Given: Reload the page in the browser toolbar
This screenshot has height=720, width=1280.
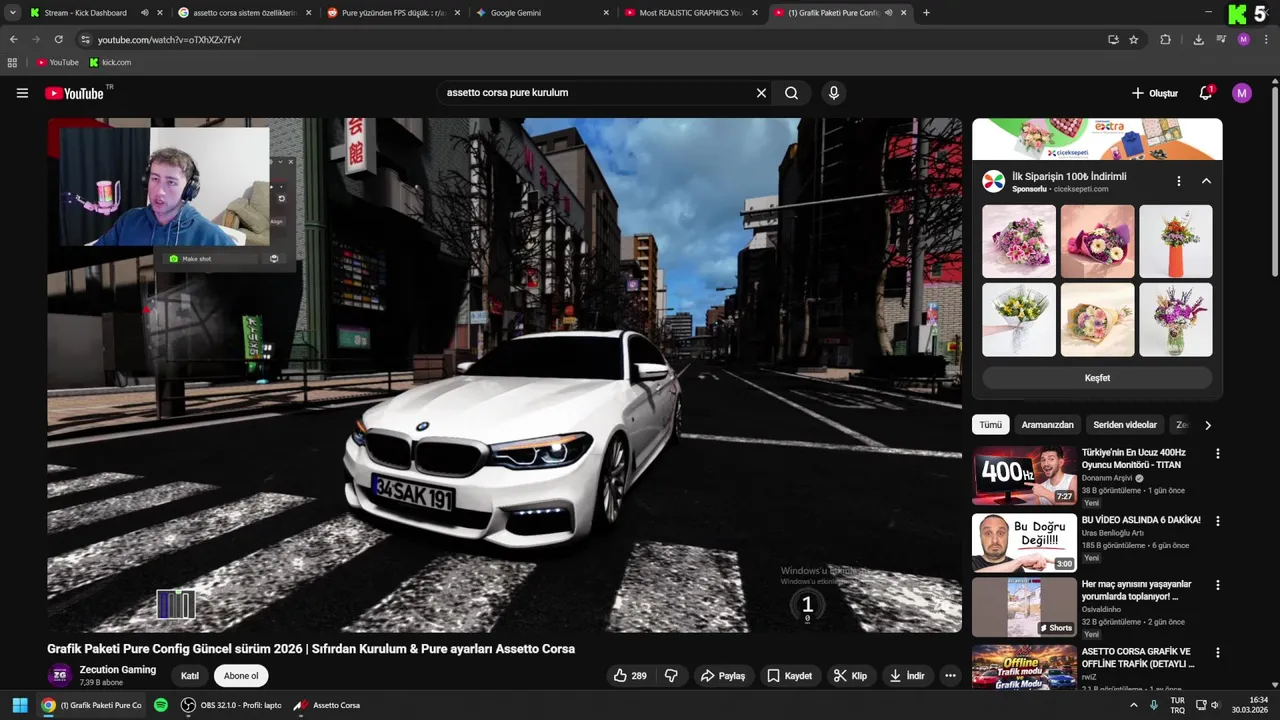Looking at the screenshot, I should [58, 40].
